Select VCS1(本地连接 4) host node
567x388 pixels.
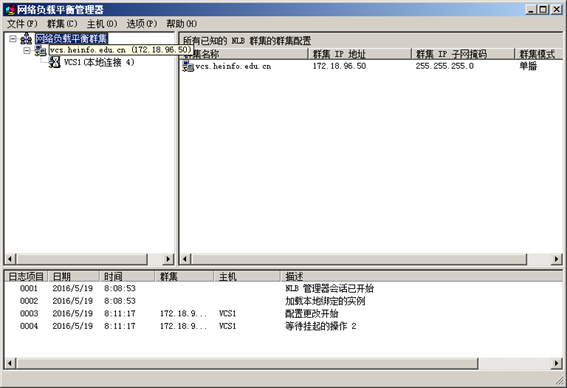click(x=99, y=62)
